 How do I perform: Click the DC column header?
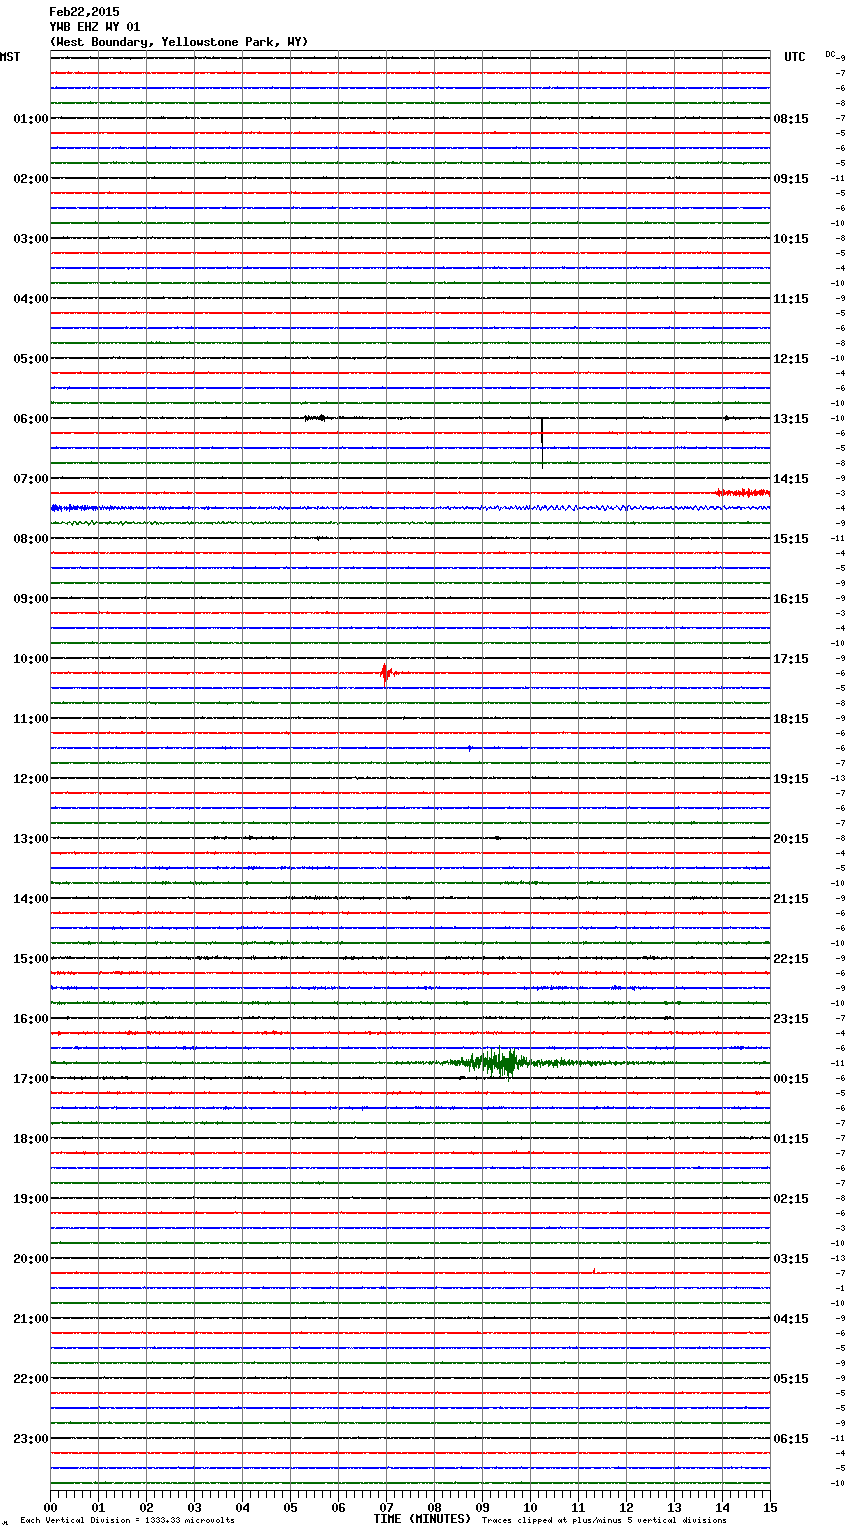coord(831,54)
